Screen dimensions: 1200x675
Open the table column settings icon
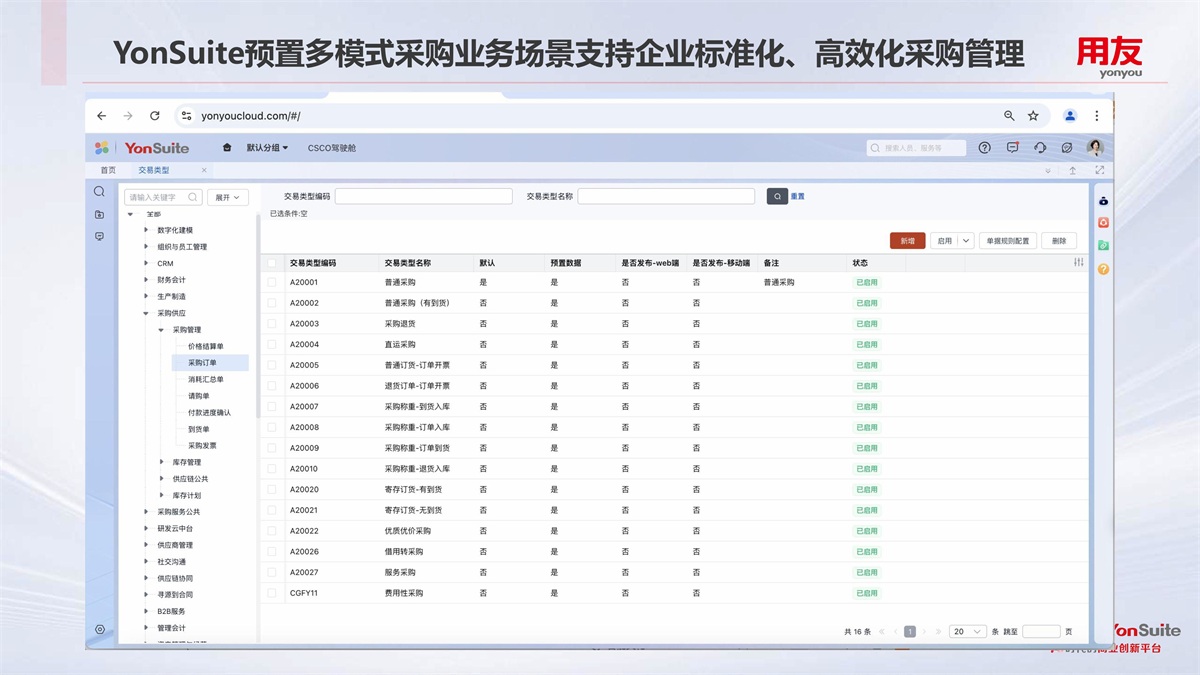[x=1078, y=262]
